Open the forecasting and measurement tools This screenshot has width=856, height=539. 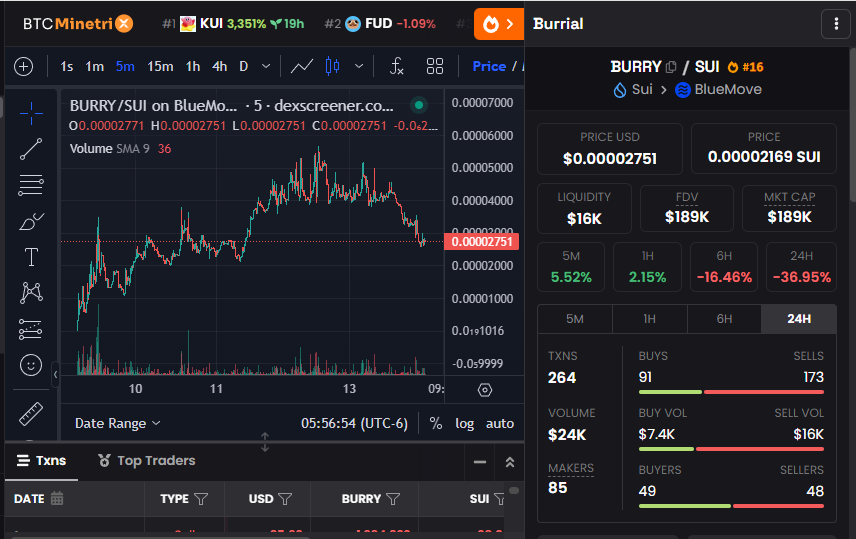click(31, 329)
